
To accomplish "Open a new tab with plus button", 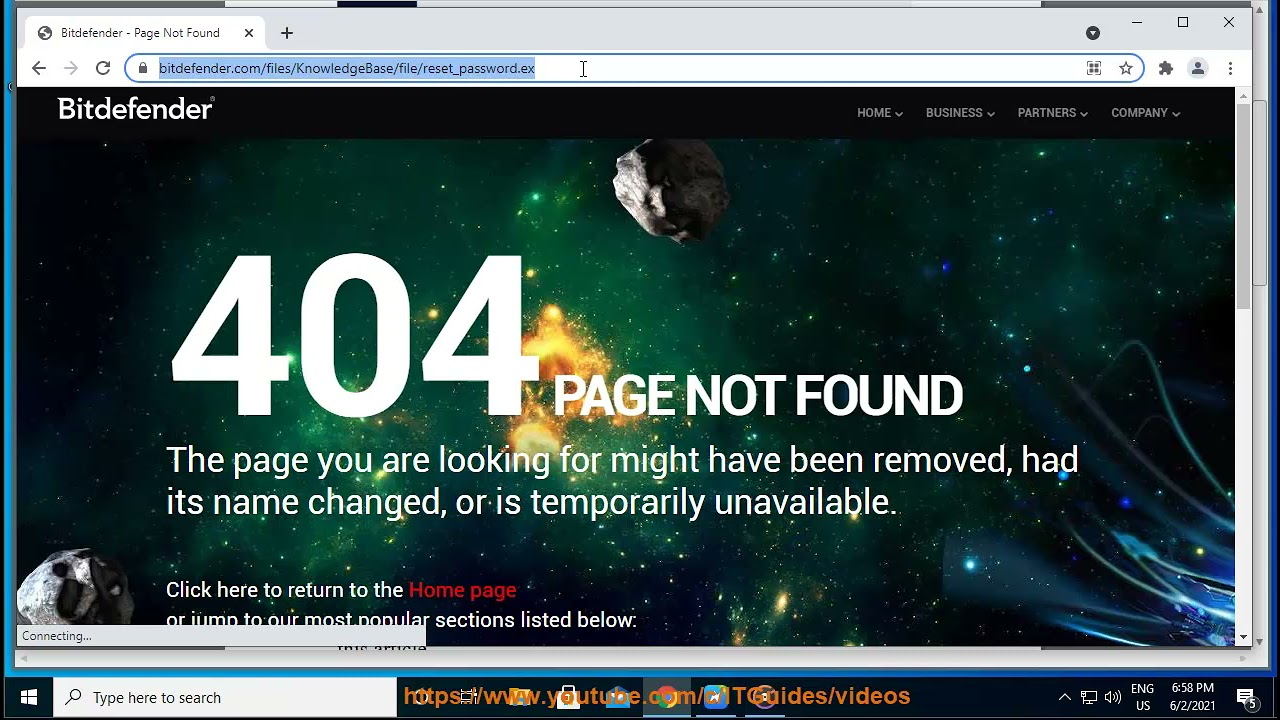I will pyautogui.click(x=287, y=33).
